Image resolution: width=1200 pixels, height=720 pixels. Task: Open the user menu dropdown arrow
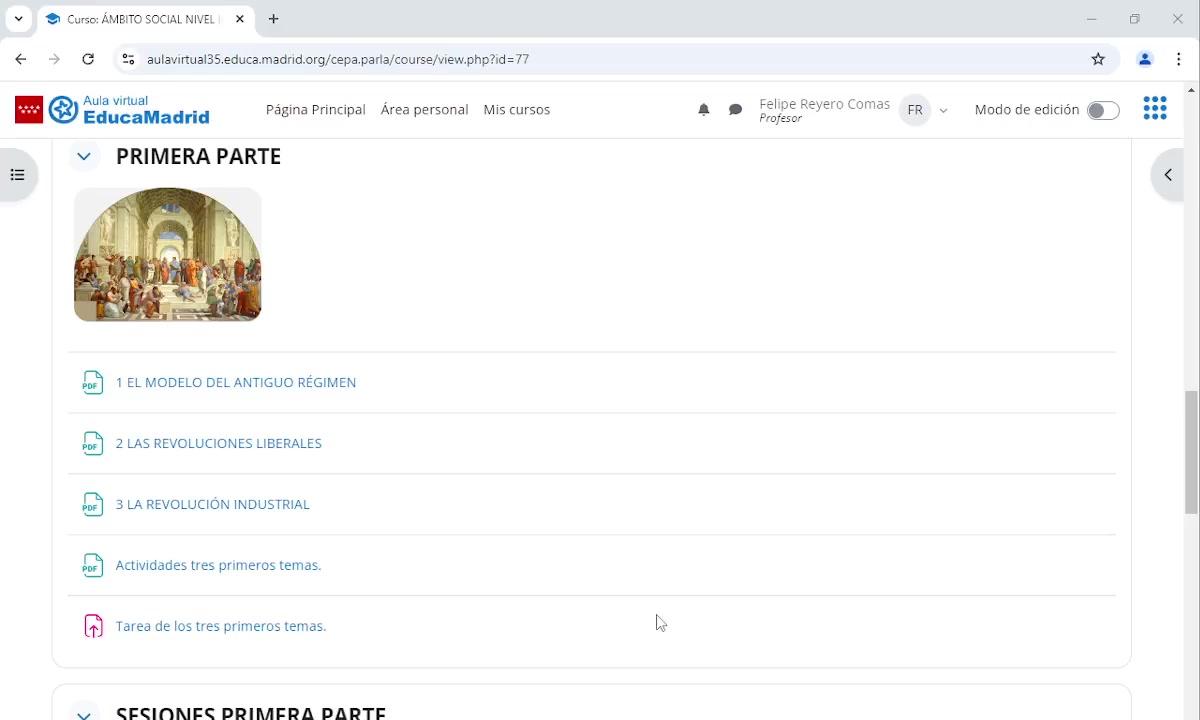coord(943,110)
